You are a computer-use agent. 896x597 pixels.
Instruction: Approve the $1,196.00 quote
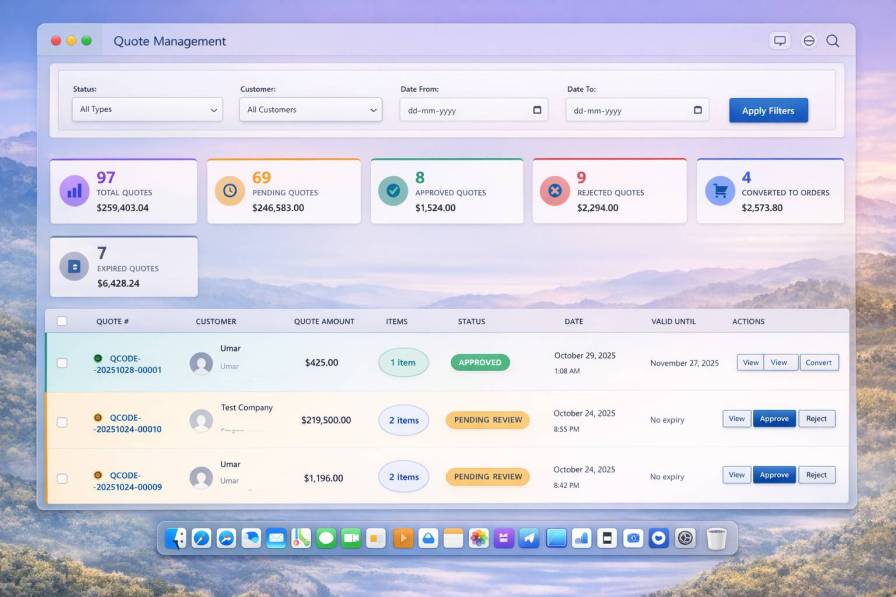tap(774, 475)
